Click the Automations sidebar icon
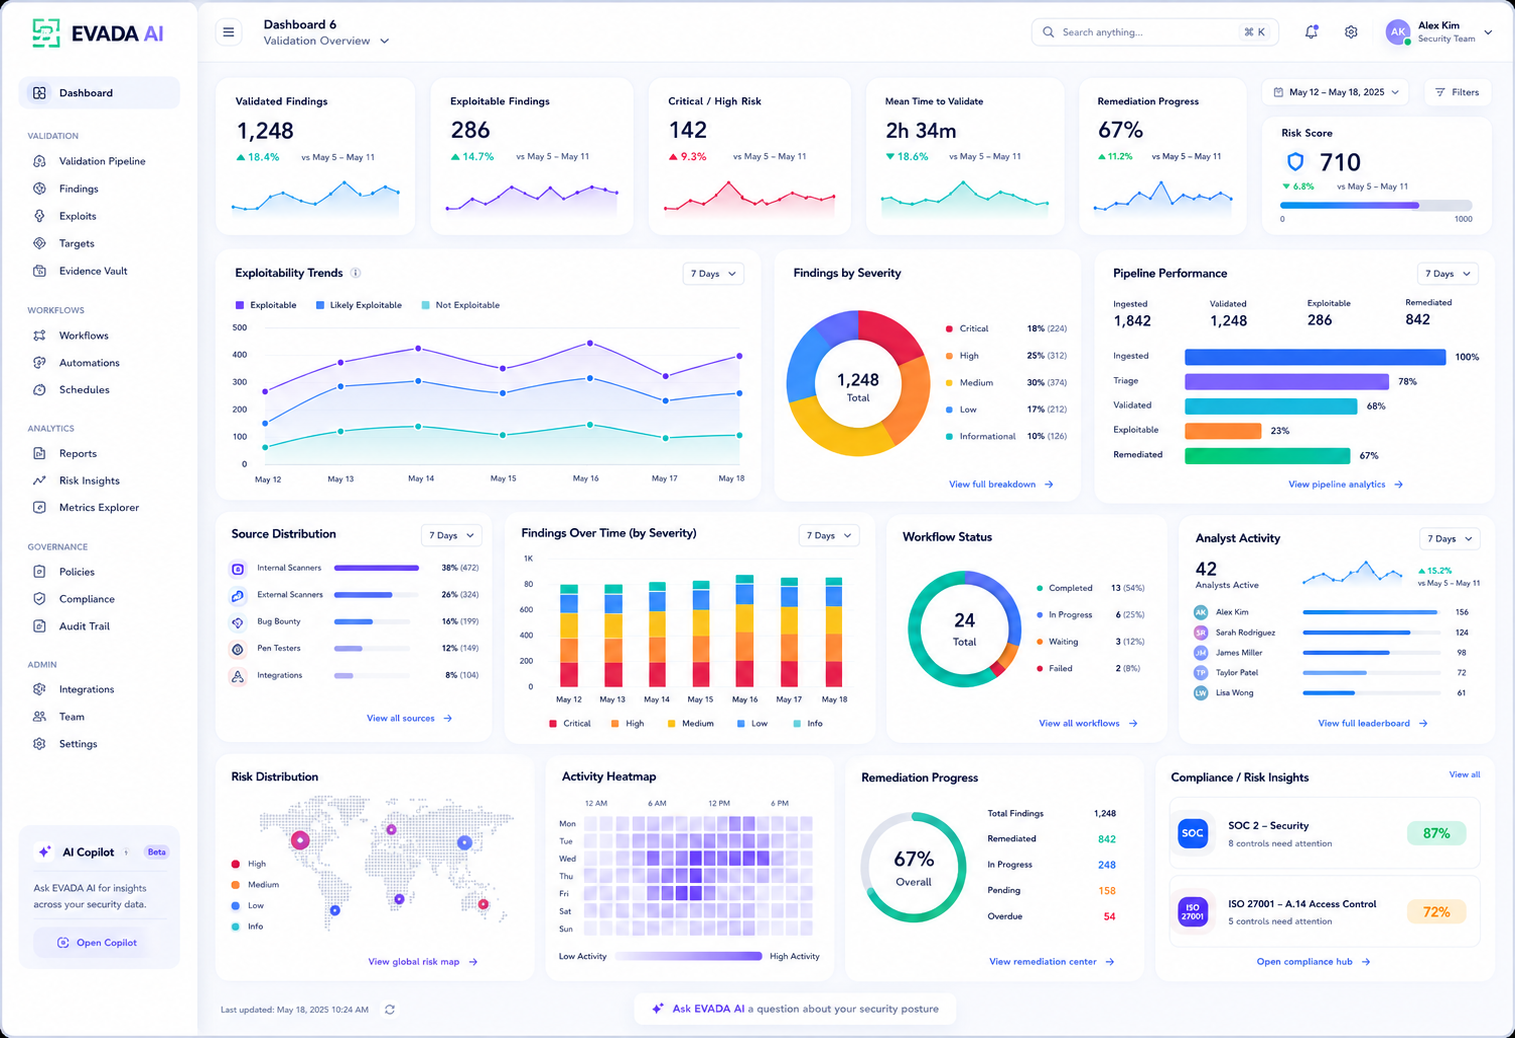 coord(40,363)
